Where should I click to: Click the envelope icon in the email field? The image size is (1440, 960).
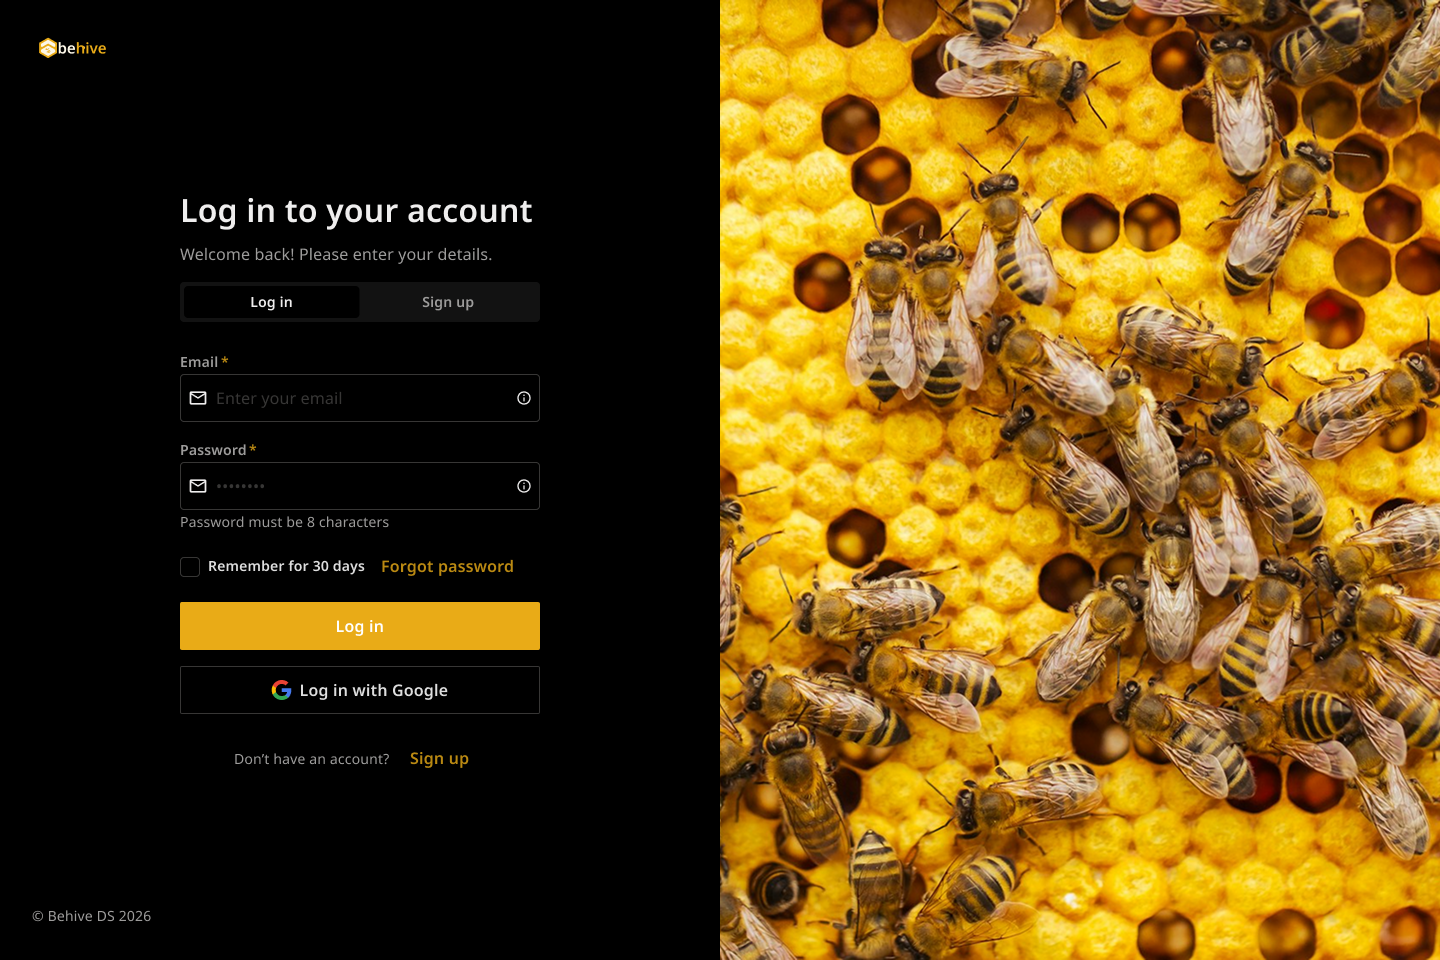pyautogui.click(x=199, y=398)
